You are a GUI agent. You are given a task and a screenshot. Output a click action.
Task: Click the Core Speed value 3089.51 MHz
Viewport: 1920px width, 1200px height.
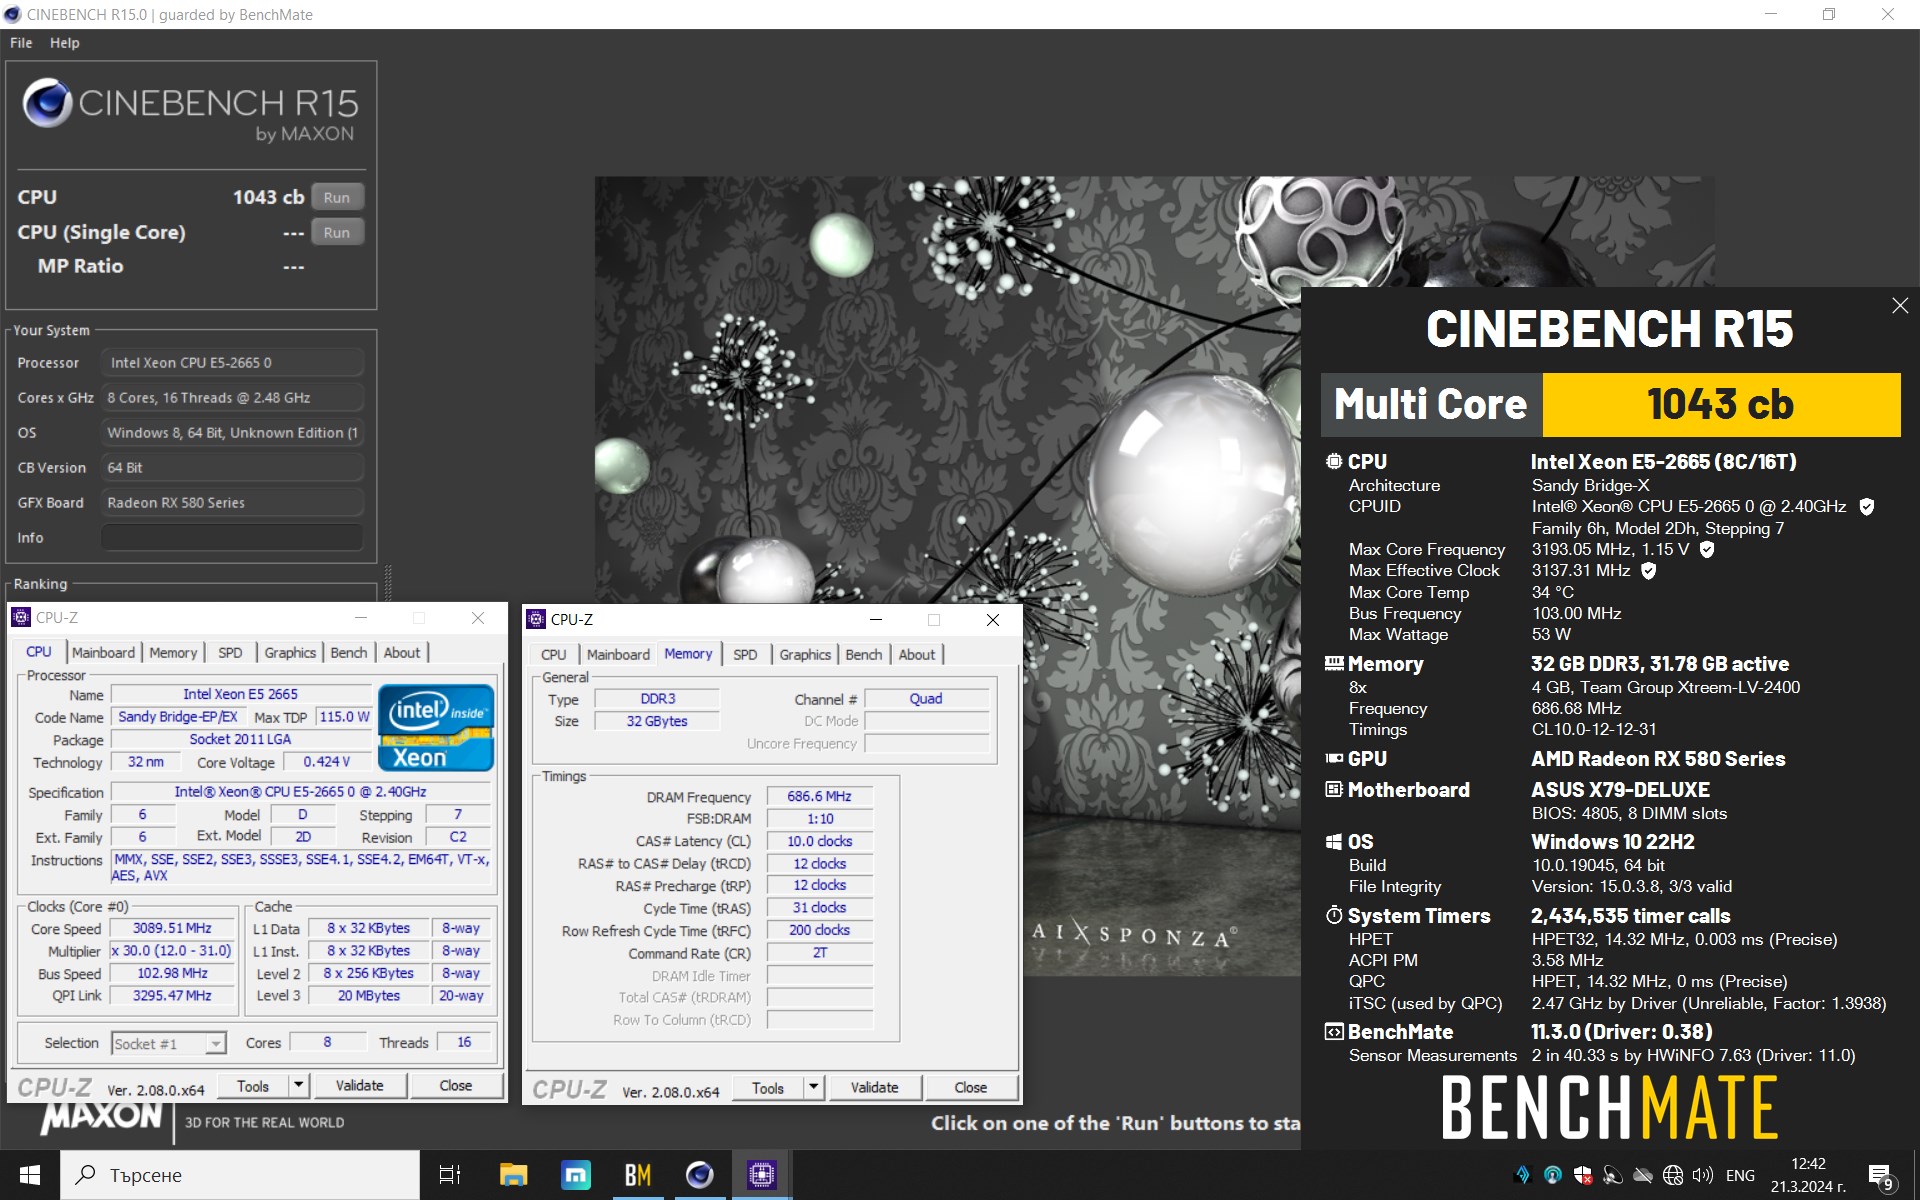point(172,928)
